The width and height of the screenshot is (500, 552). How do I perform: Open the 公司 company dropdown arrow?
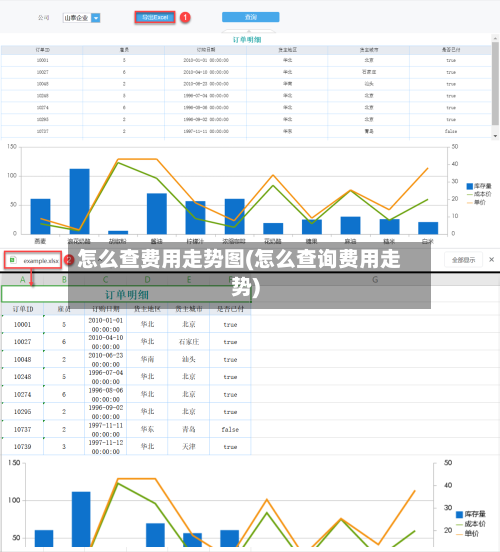coord(95,18)
